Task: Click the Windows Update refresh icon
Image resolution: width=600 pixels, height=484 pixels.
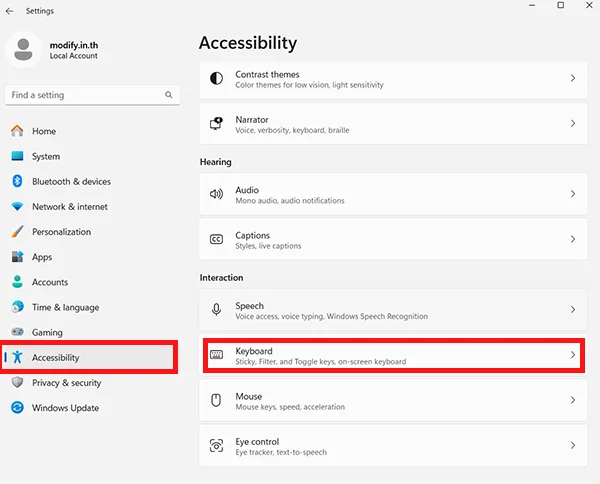Action: (x=17, y=407)
